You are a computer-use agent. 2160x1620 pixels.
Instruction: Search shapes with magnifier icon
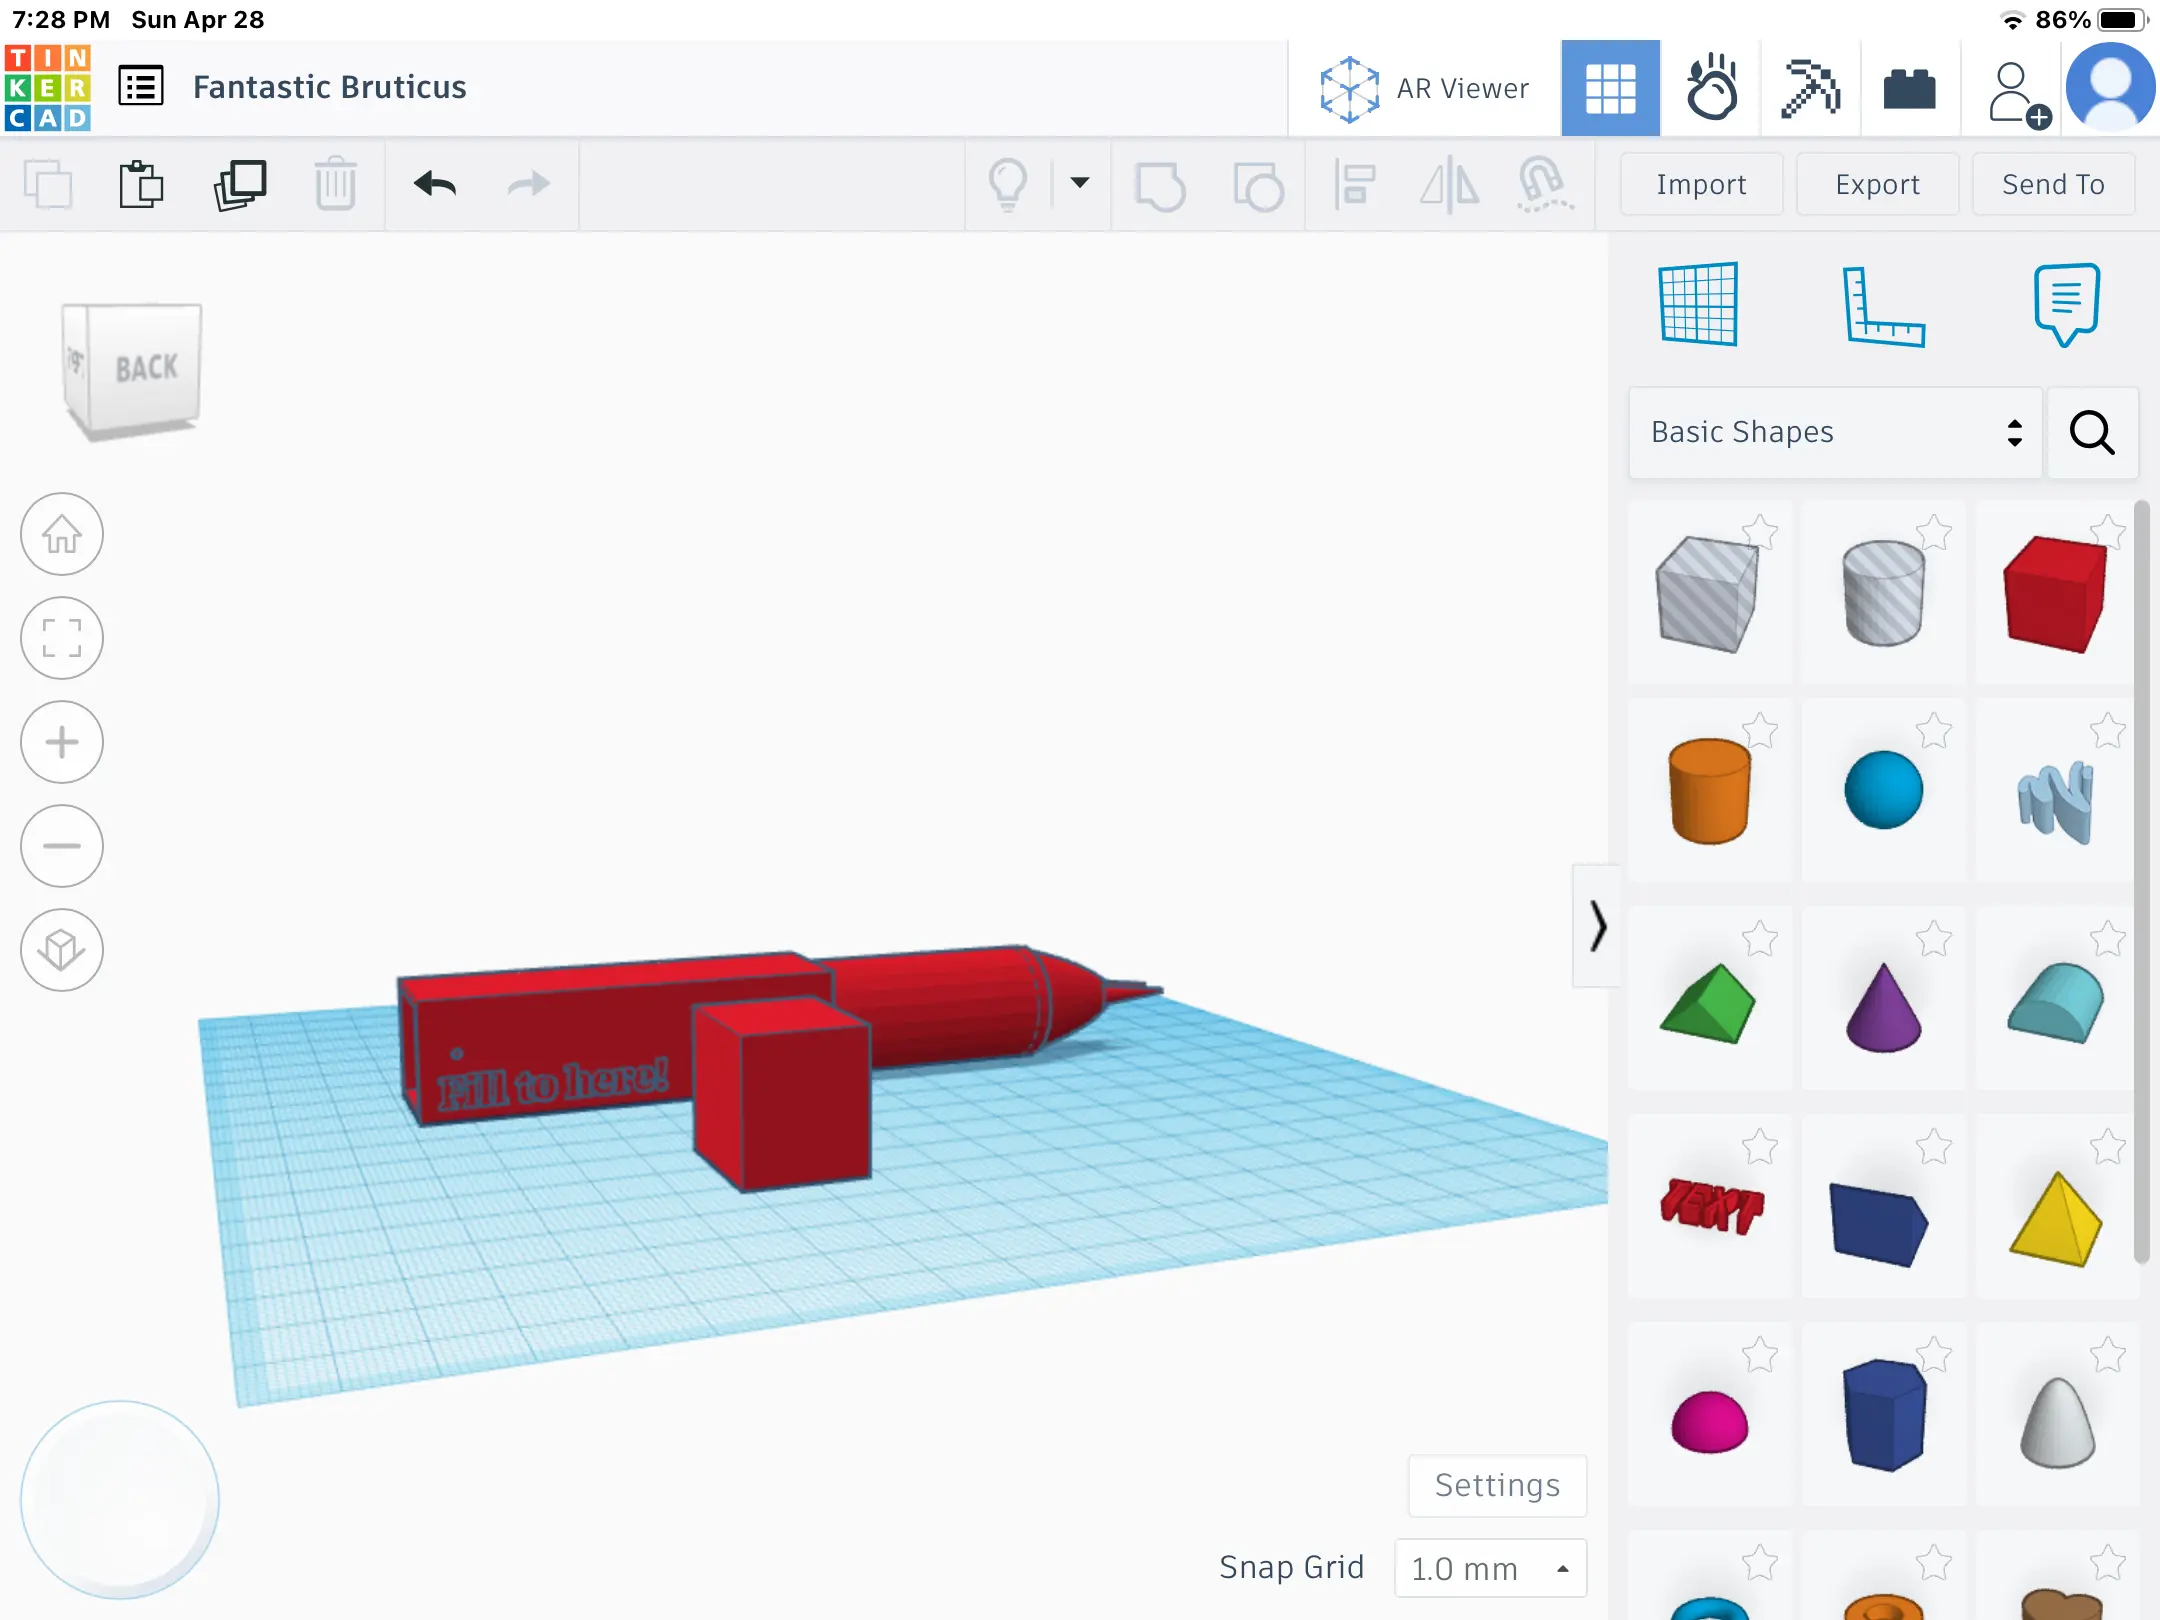(2092, 432)
